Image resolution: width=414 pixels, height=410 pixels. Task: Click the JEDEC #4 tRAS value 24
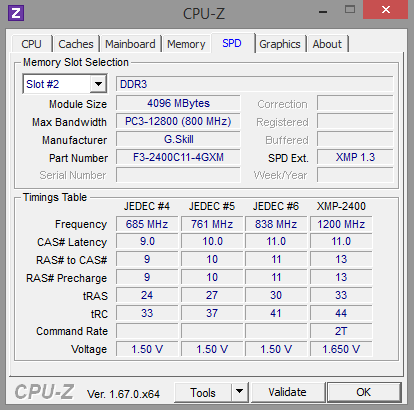(147, 295)
